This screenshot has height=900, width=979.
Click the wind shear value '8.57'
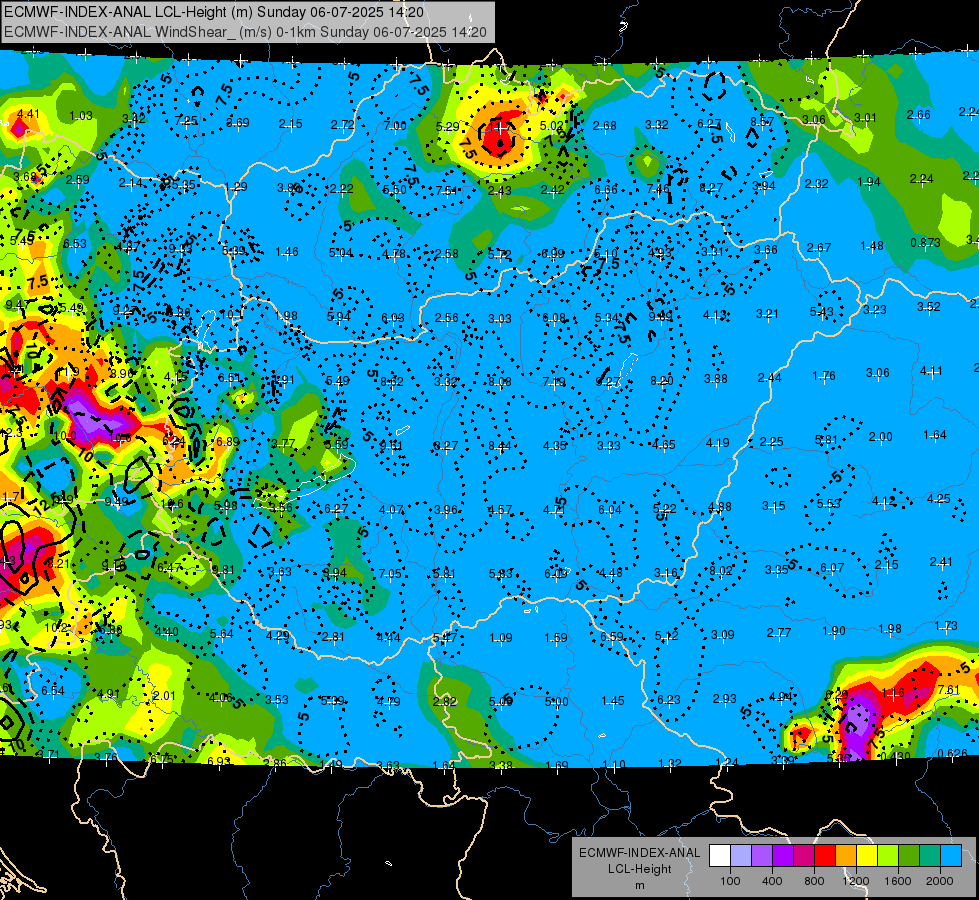click(762, 121)
